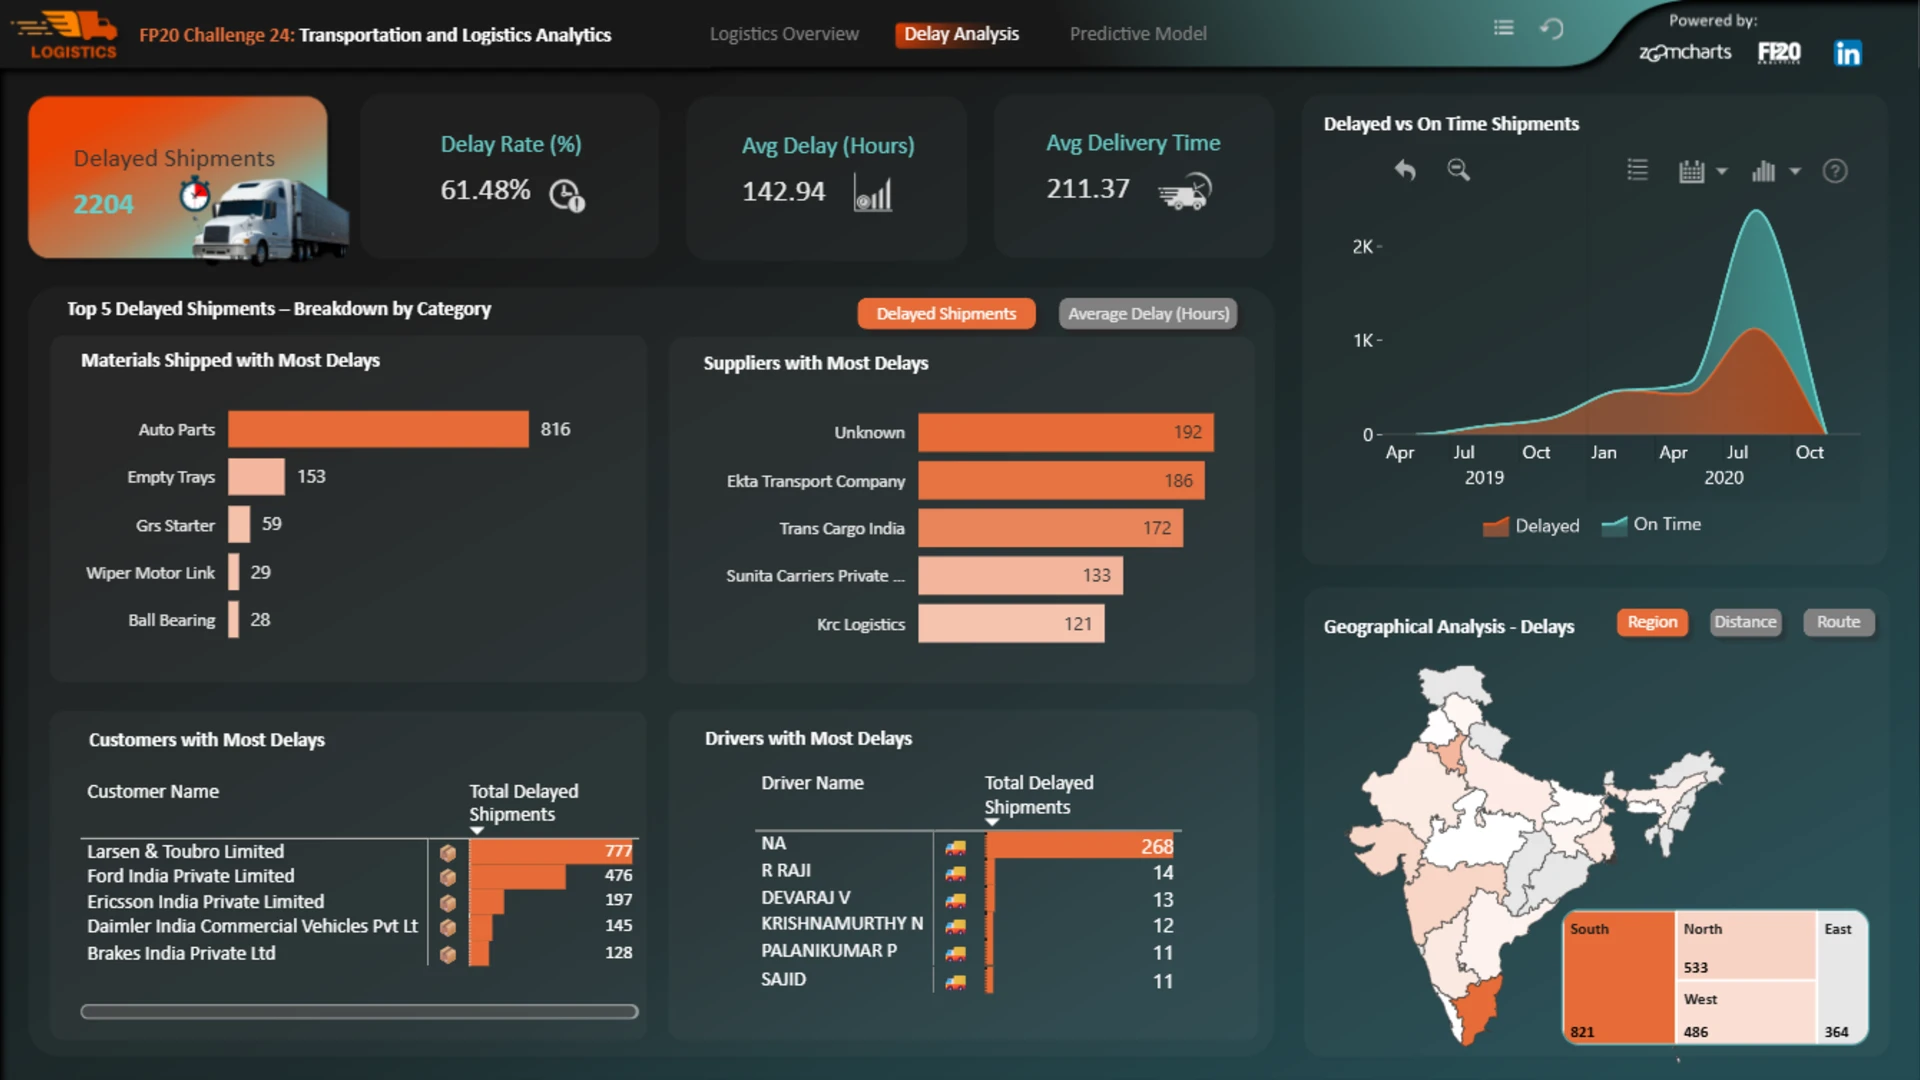Expand the calendar time-unit dropdown arrow
Viewport: 1920px width, 1080px height.
click(x=1721, y=171)
